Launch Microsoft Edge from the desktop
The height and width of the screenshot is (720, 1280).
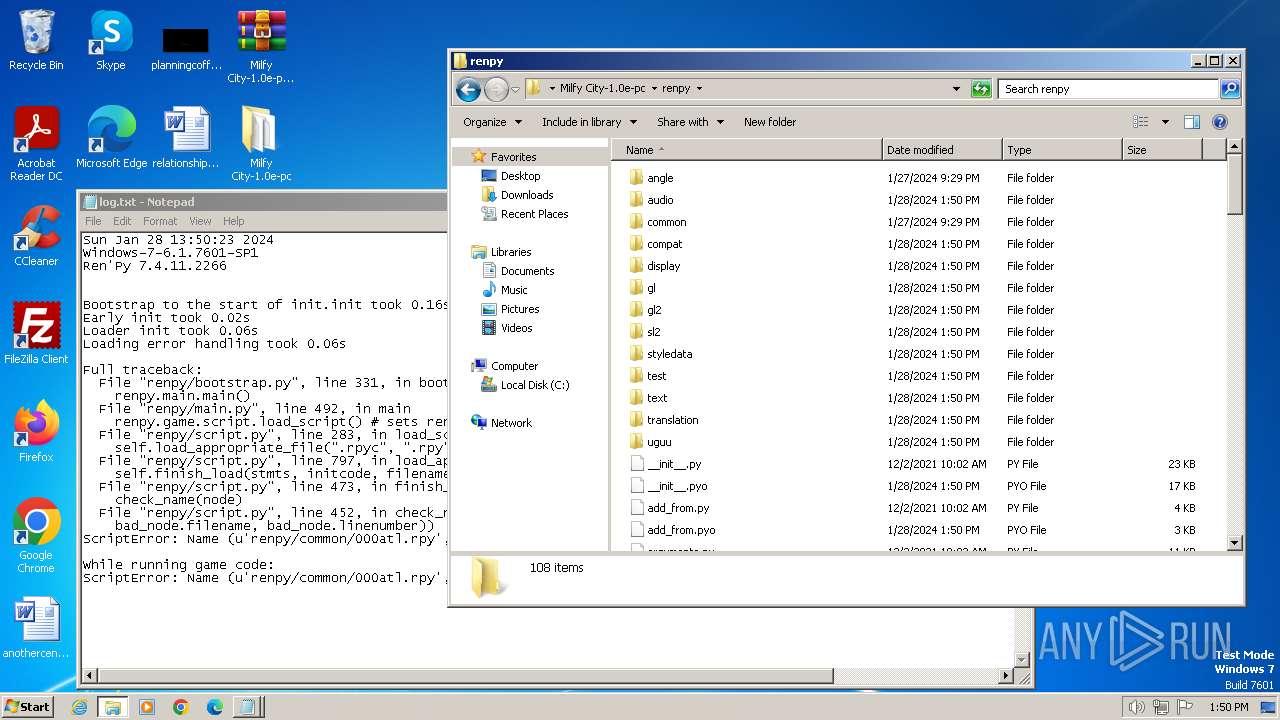point(111,138)
